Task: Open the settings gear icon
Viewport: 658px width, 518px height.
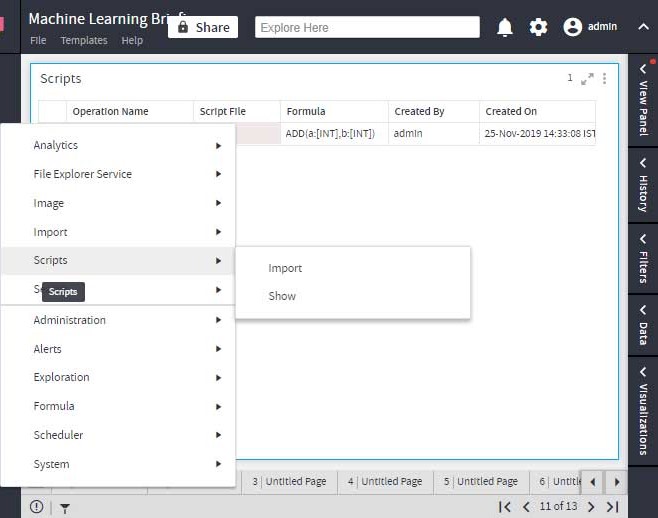Action: click(x=538, y=27)
